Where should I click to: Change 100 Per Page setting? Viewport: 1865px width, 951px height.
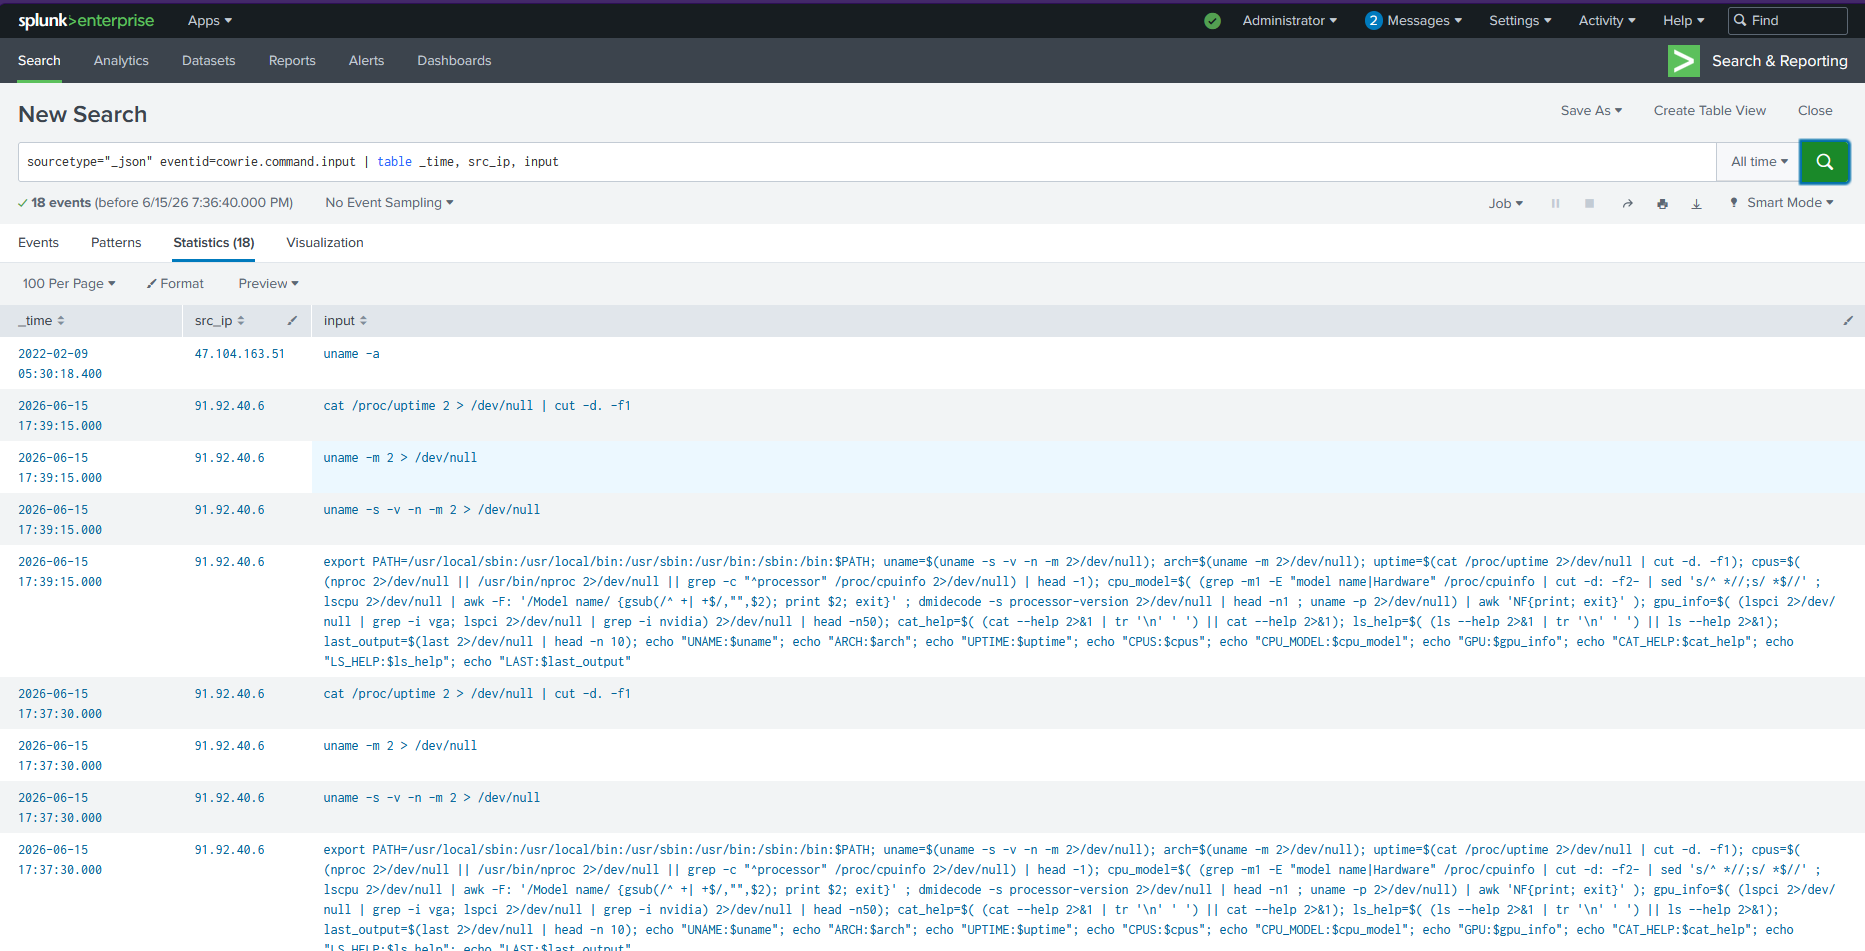[x=69, y=284]
